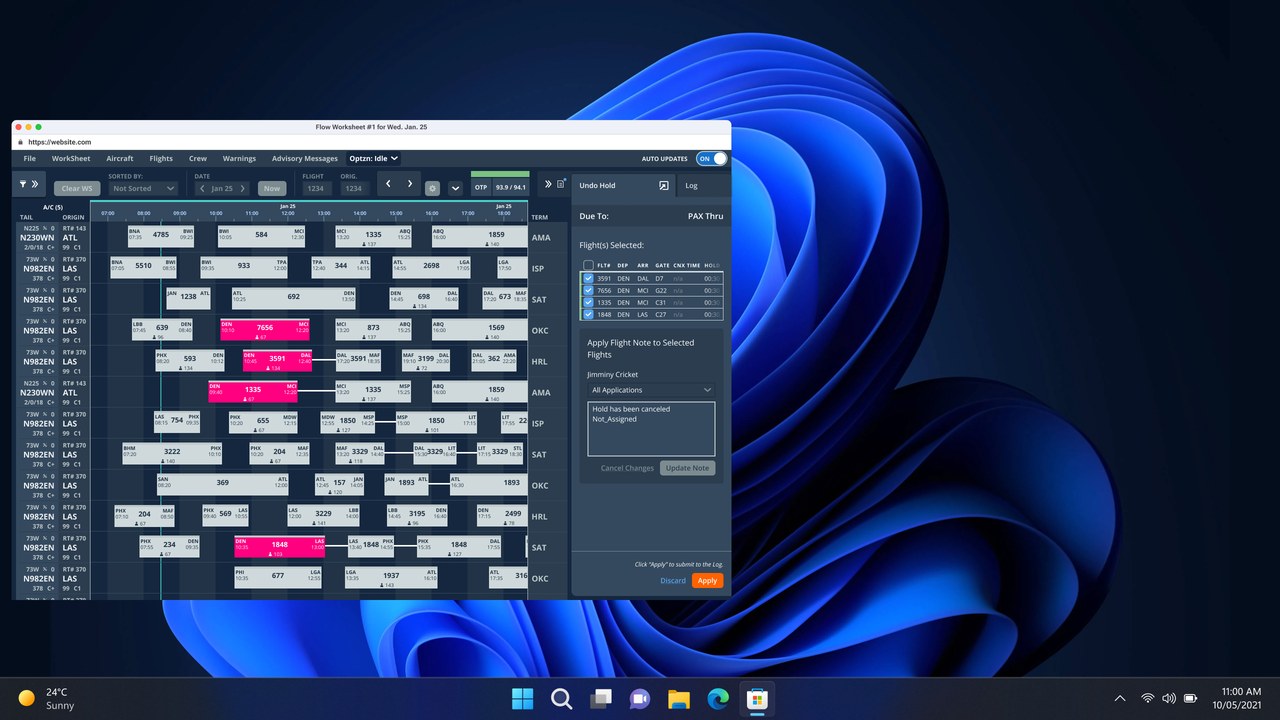Click the Discard link
This screenshot has width=1280, height=720.
pyautogui.click(x=673, y=581)
